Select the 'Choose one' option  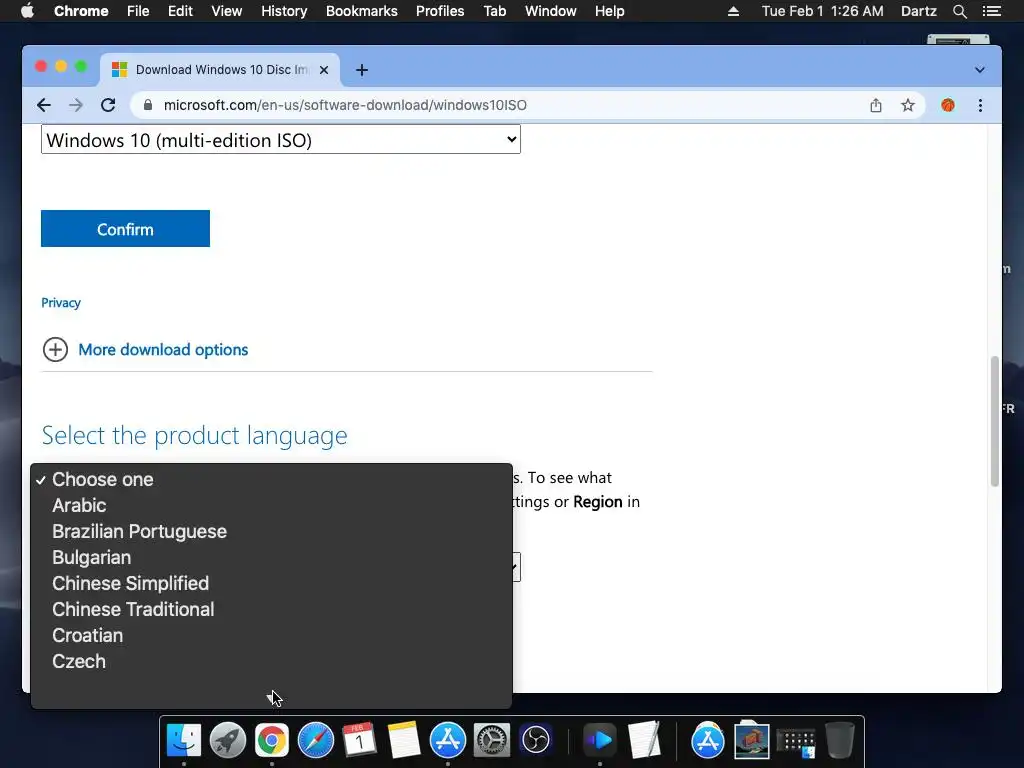[272, 479]
